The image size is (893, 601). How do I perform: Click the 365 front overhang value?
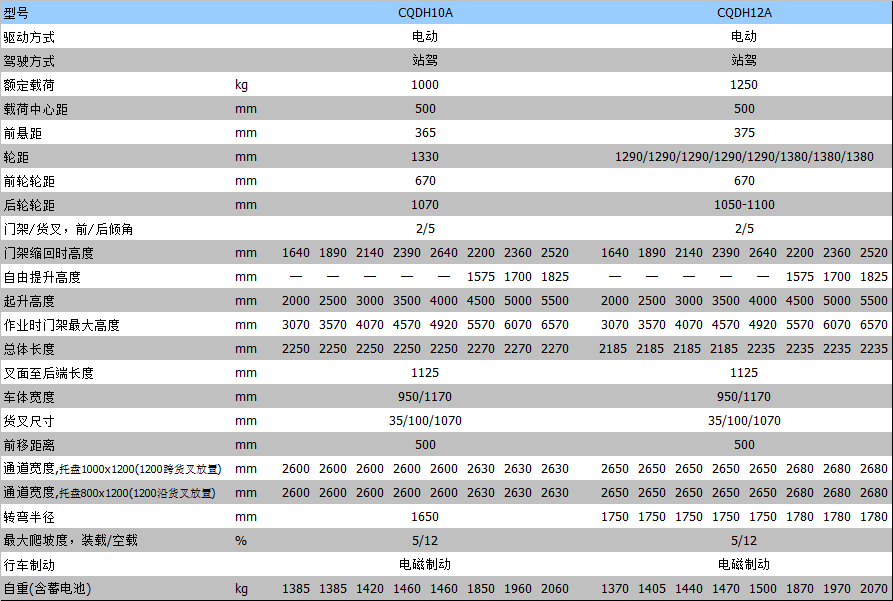[x=425, y=132]
